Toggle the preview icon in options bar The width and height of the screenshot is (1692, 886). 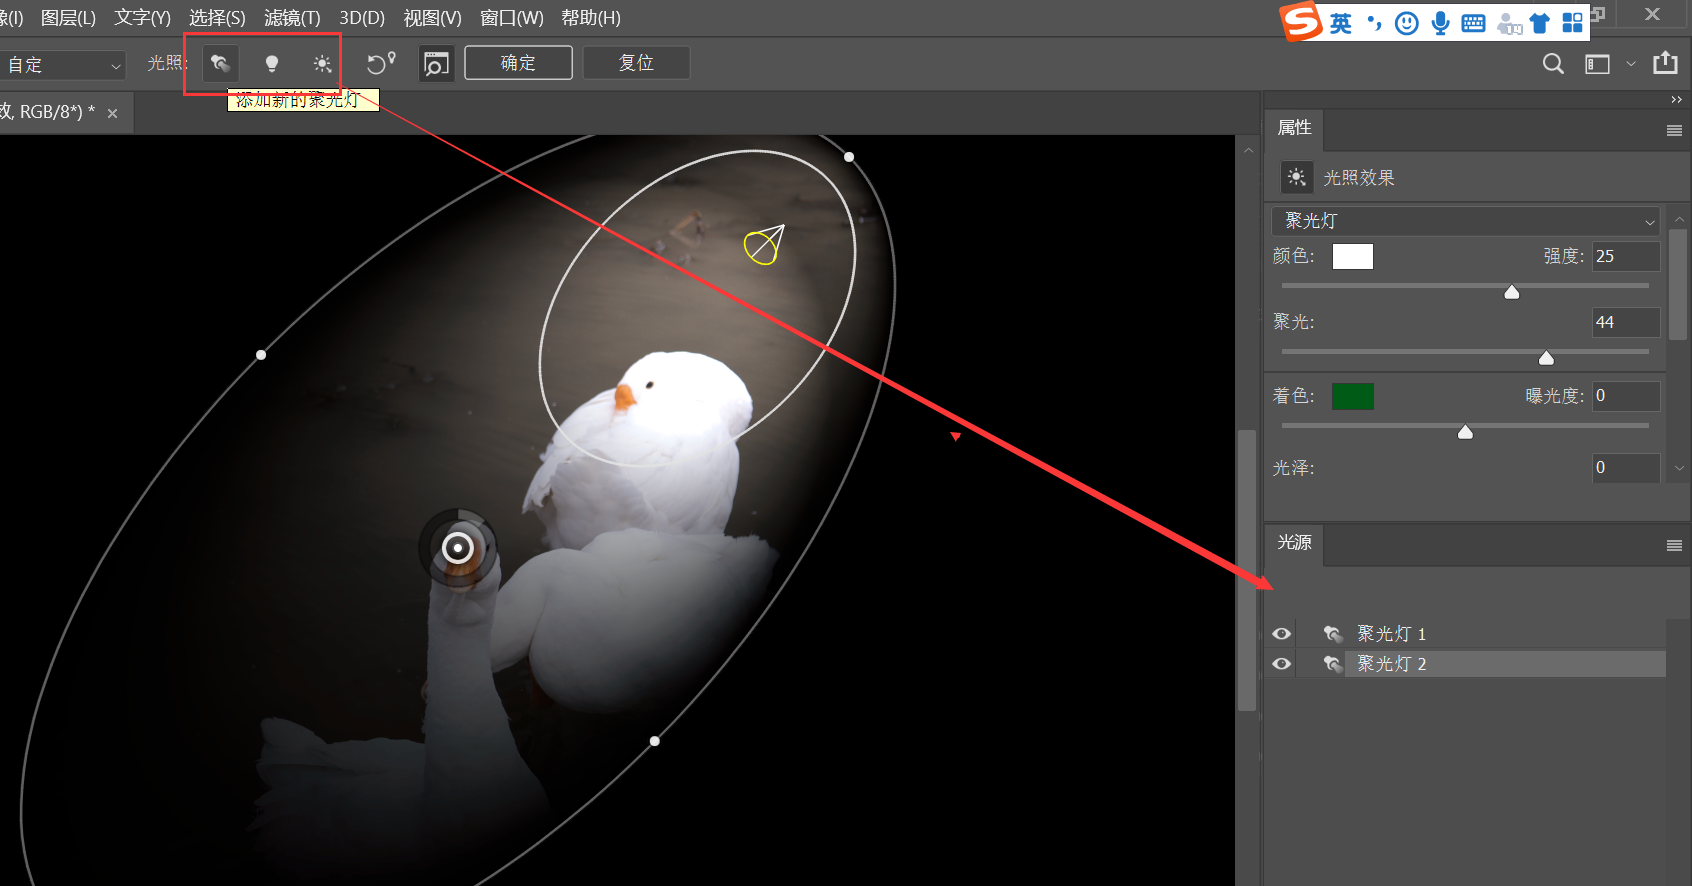436,64
